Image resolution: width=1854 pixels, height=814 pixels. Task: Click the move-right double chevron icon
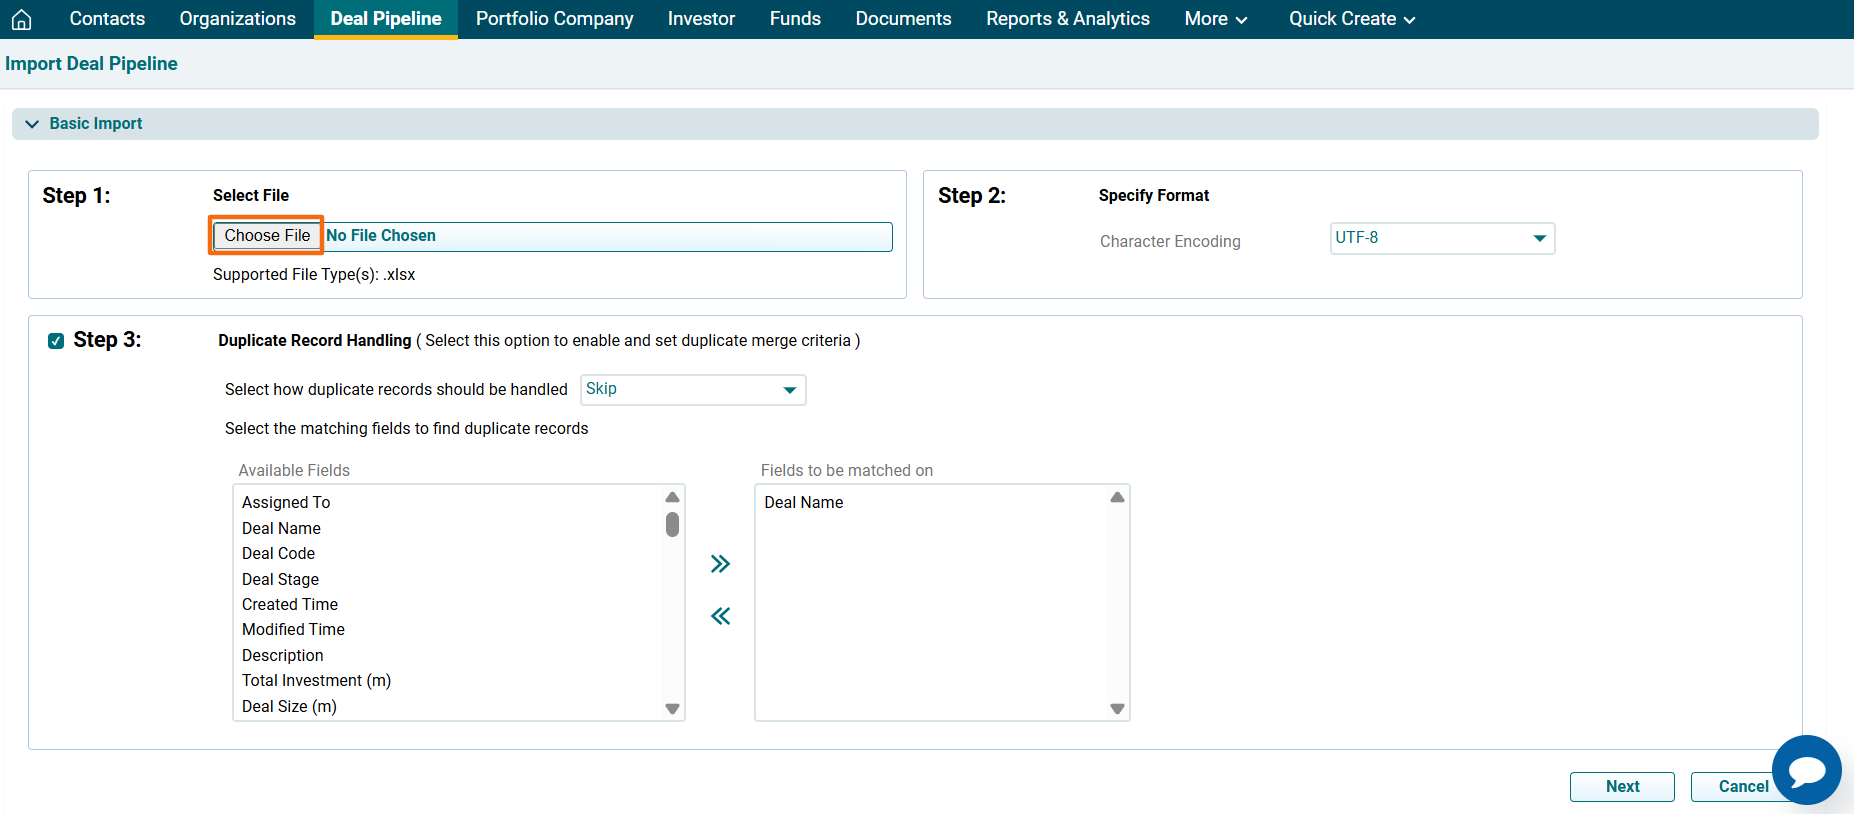pyautogui.click(x=720, y=564)
